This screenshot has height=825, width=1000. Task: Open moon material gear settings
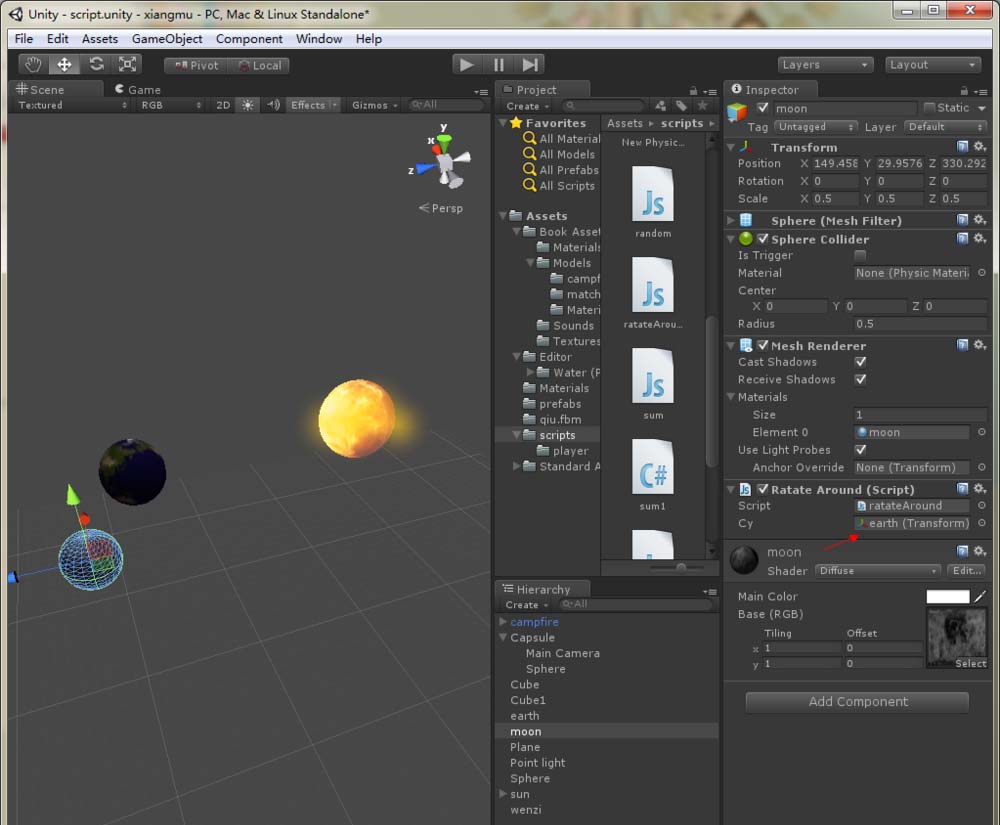click(980, 551)
